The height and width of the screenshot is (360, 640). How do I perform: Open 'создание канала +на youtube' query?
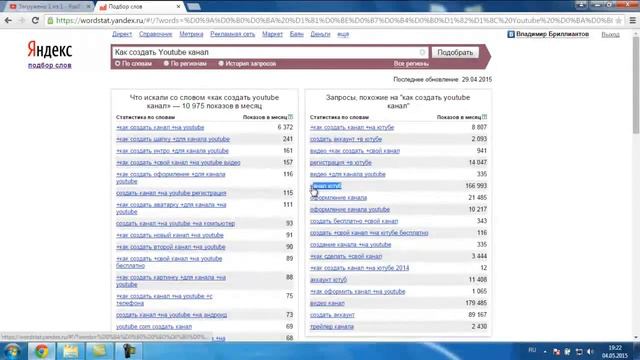pyautogui.click(x=351, y=245)
